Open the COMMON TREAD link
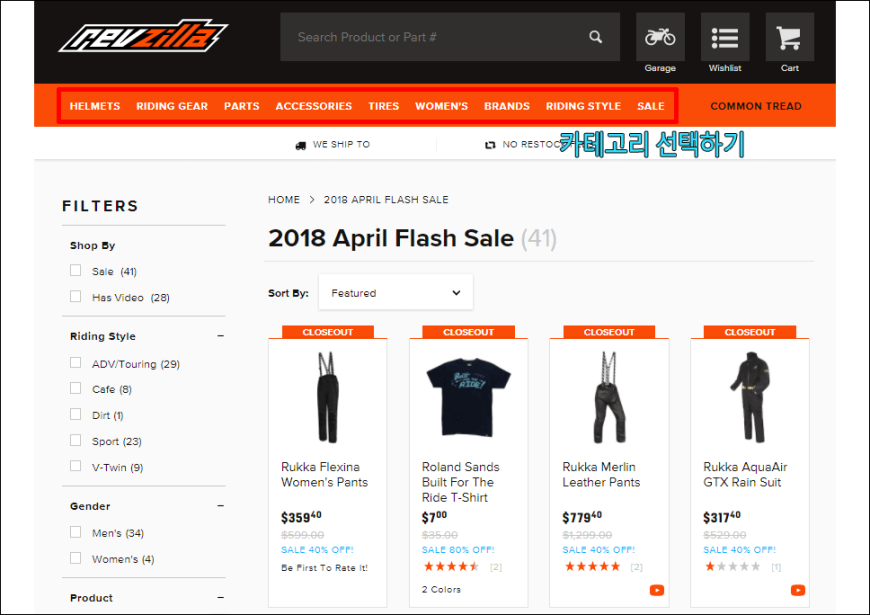 click(756, 106)
